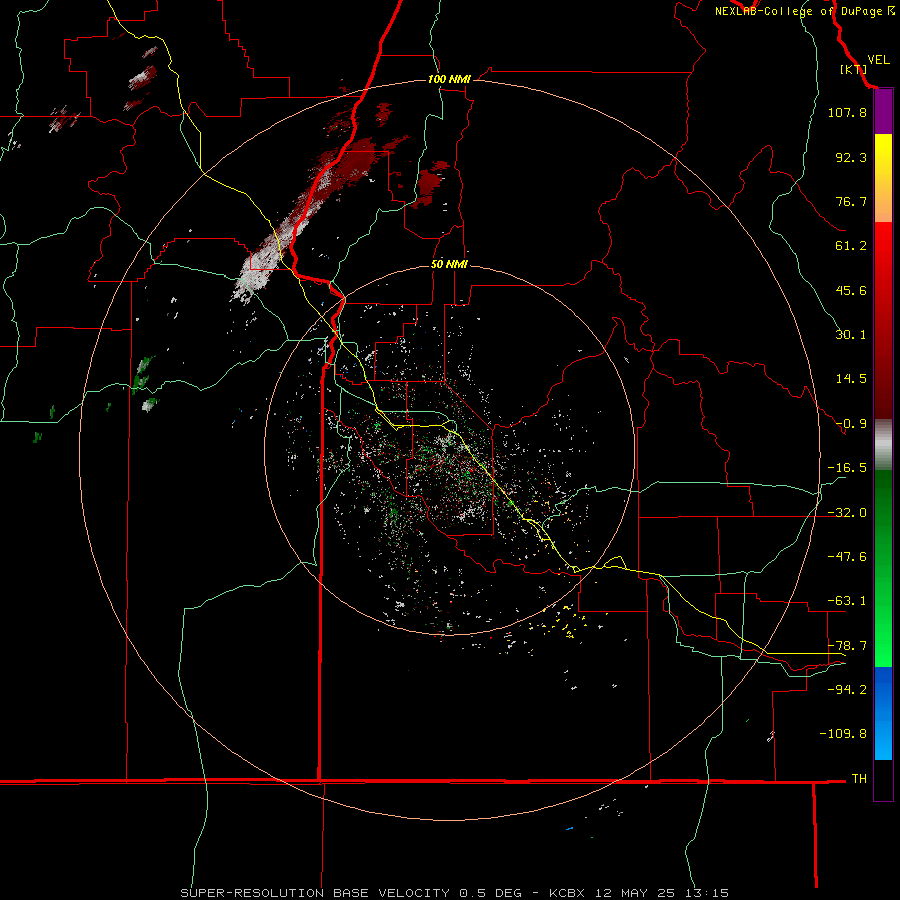The width and height of the screenshot is (900, 900).
Task: Select the "VEL" legend title
Action: 878,60
